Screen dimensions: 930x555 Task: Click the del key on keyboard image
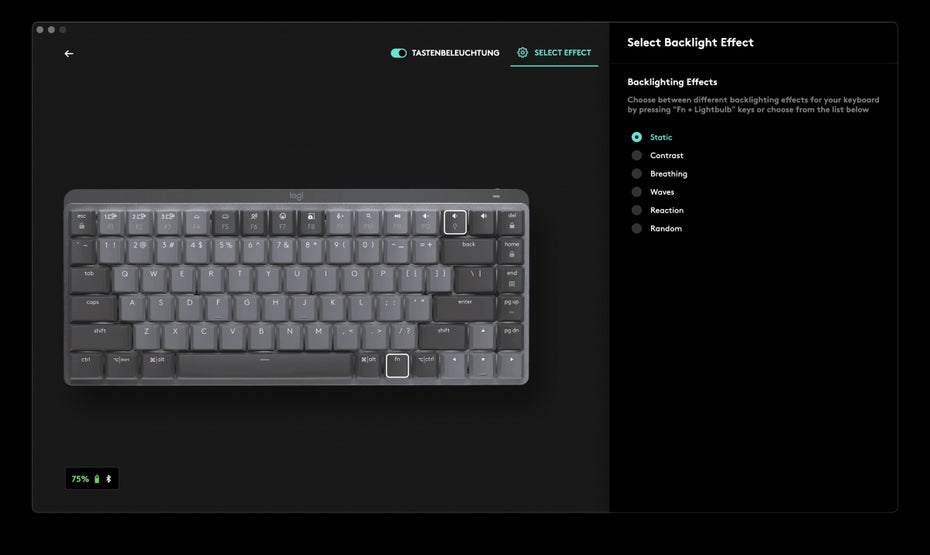[x=511, y=222]
